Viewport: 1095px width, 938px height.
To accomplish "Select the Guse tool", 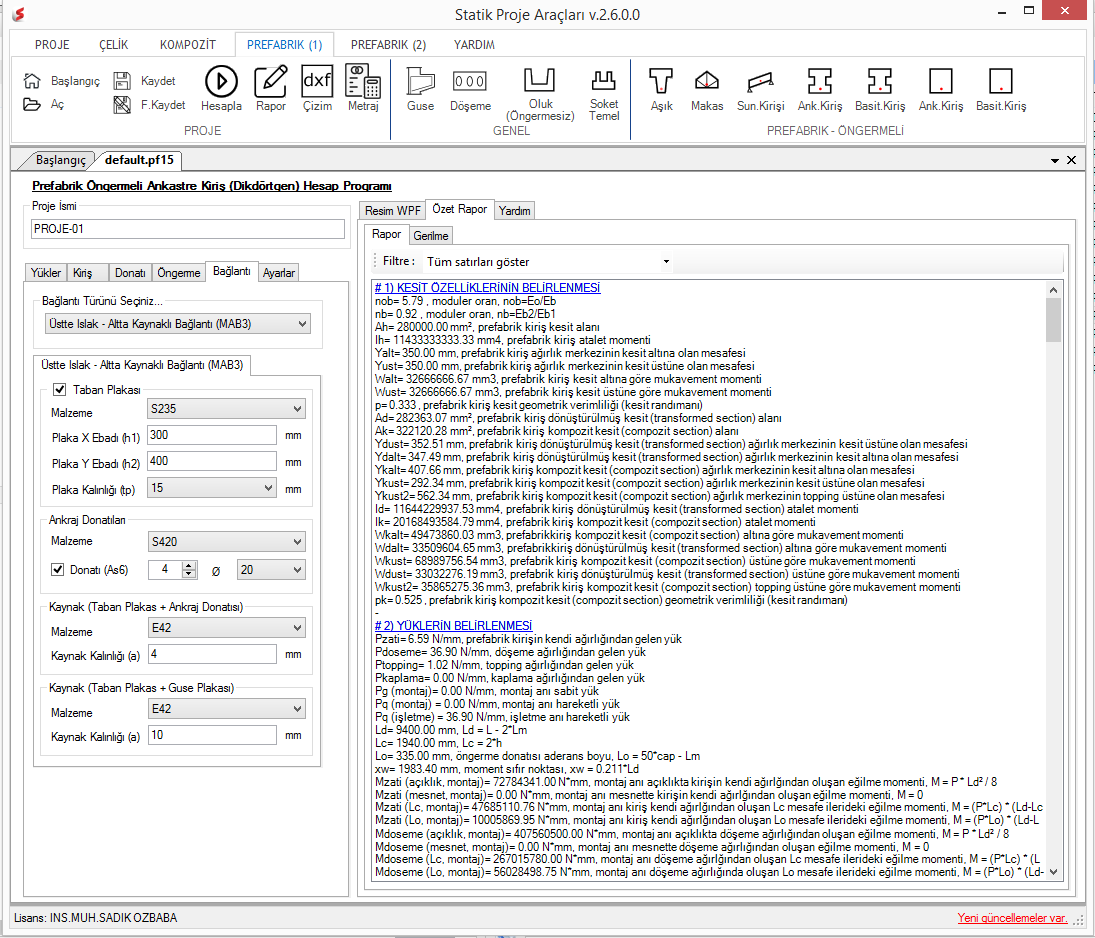I will (x=420, y=89).
